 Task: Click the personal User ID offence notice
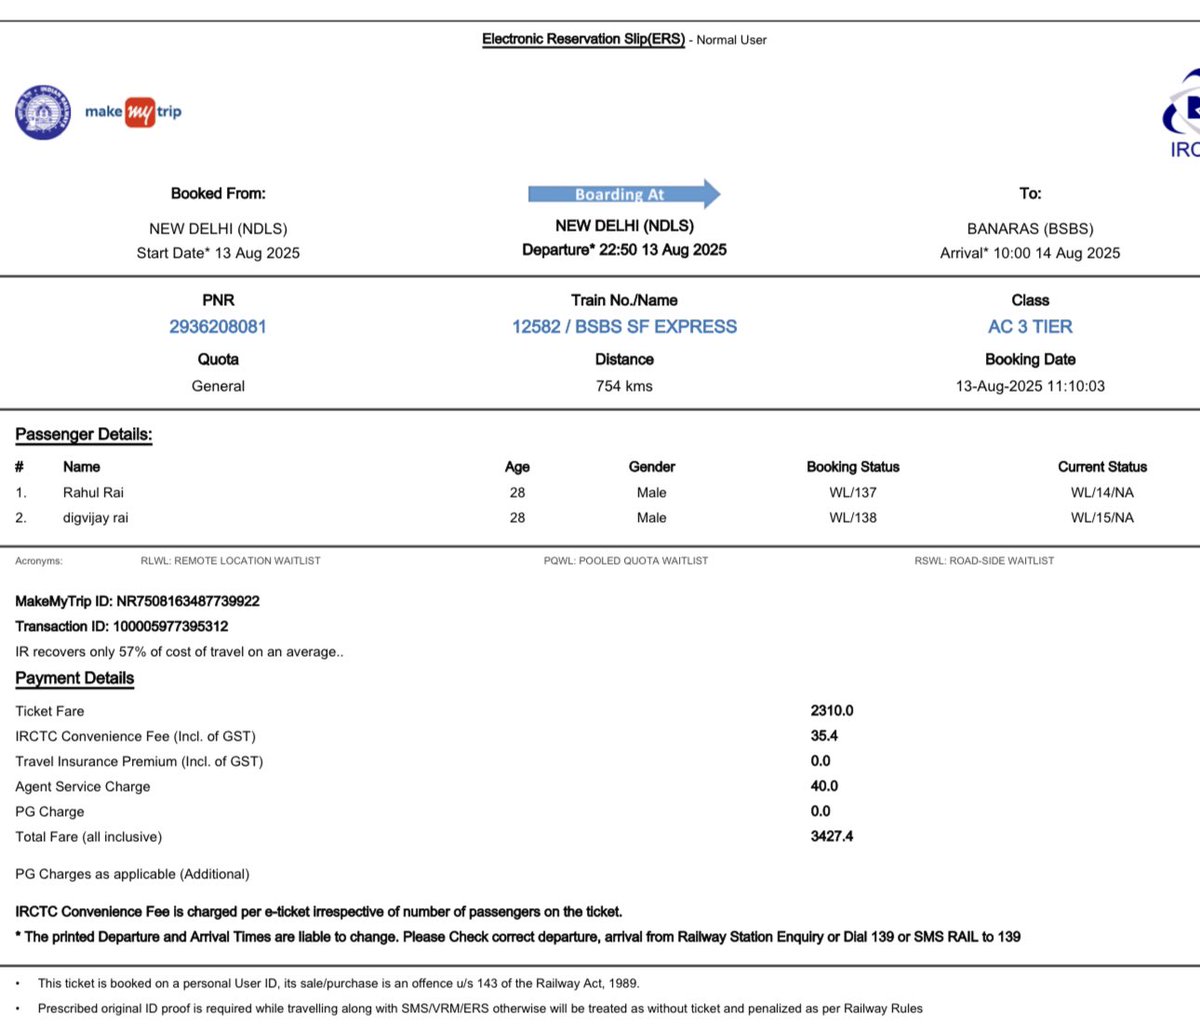[338, 984]
